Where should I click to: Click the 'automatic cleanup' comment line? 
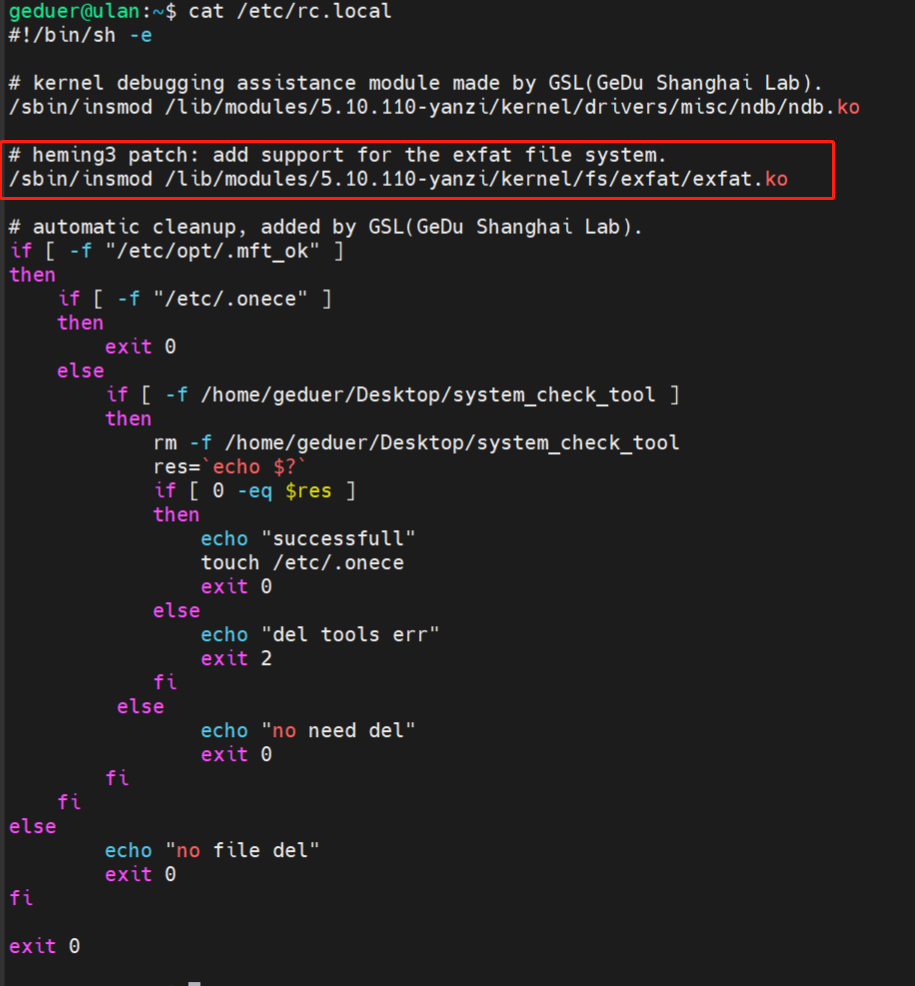click(x=326, y=226)
